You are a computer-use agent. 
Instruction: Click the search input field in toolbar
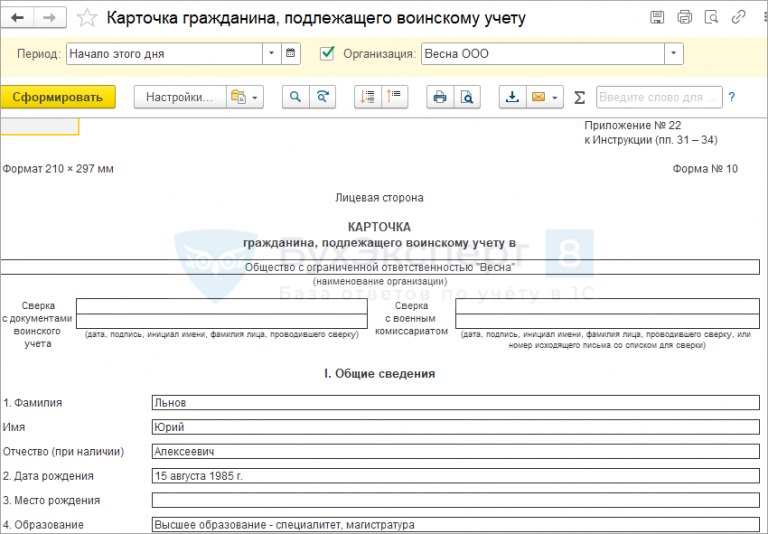(x=658, y=97)
